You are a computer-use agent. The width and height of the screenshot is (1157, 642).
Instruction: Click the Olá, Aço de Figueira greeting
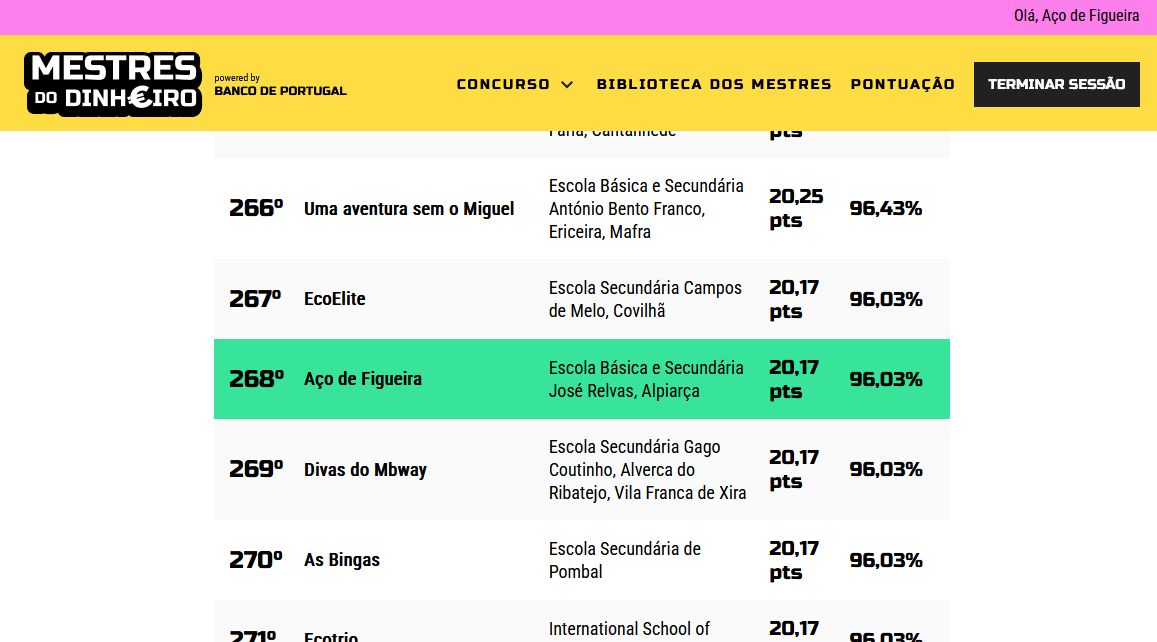pos(1076,16)
